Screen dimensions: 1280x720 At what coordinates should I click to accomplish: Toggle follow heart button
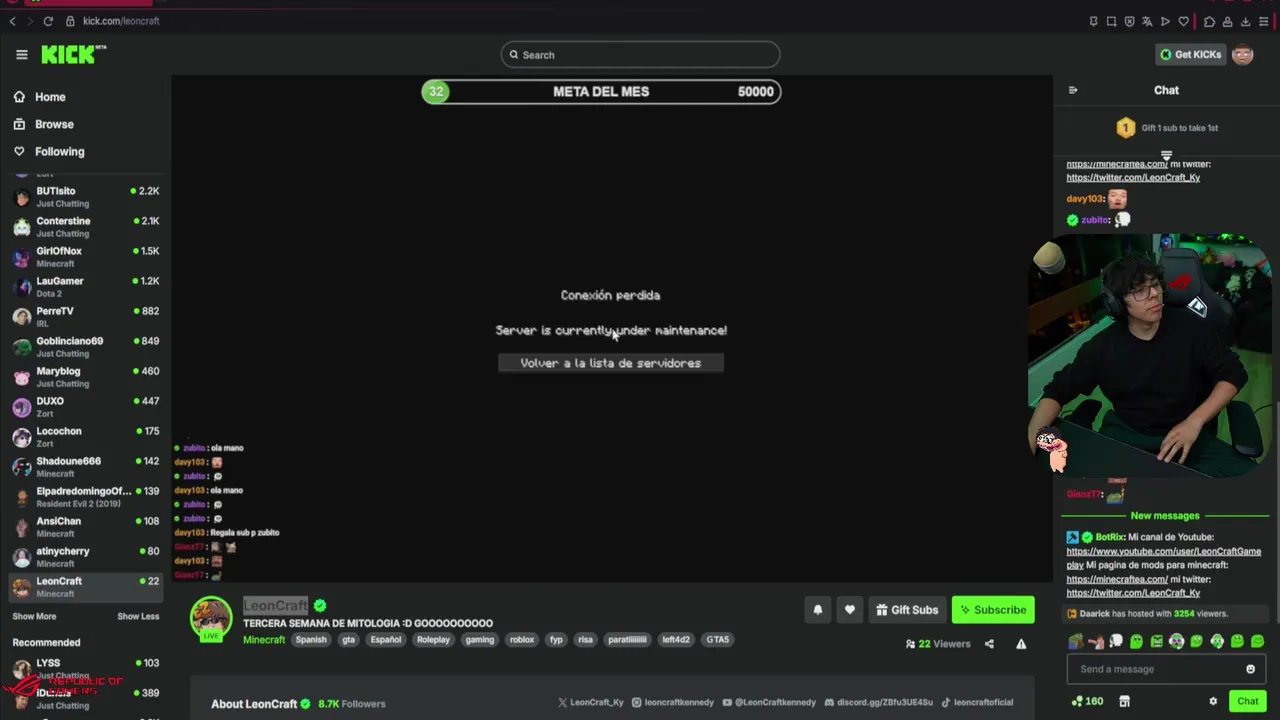pos(850,610)
